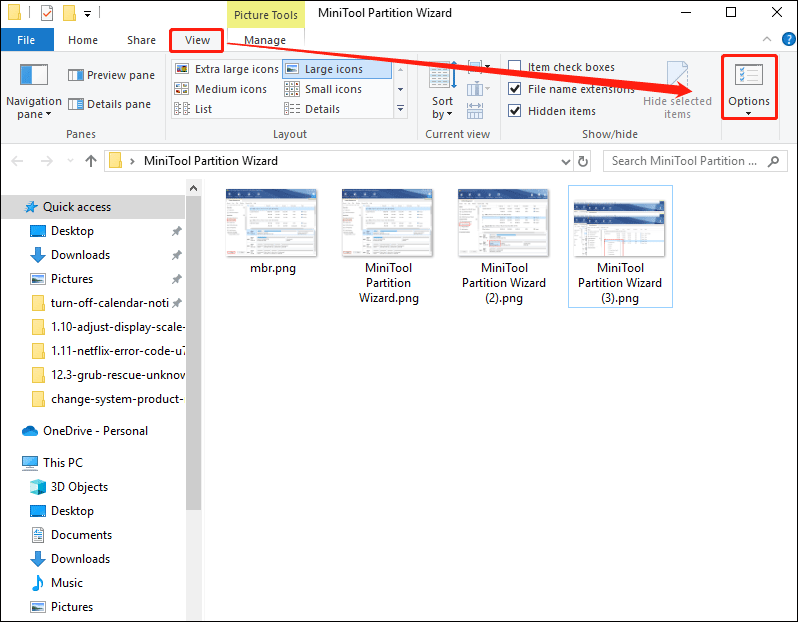Go up one folder level
The height and width of the screenshot is (622, 798).
(x=91, y=161)
